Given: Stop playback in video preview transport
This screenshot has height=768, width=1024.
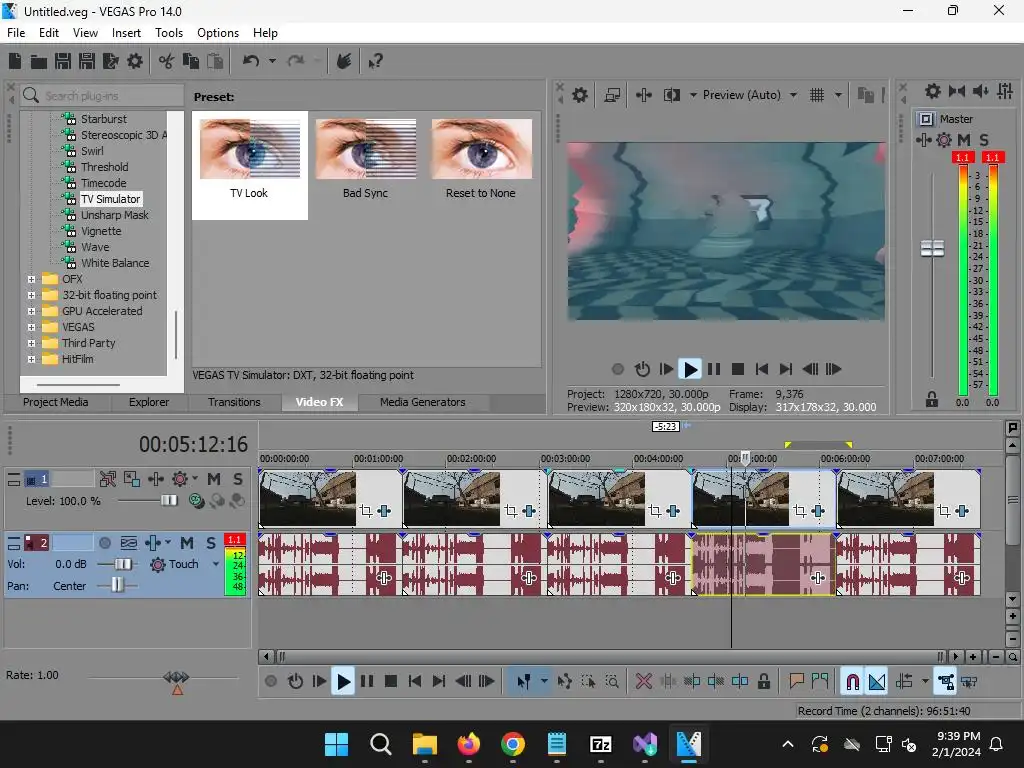Looking at the screenshot, I should pos(738,370).
